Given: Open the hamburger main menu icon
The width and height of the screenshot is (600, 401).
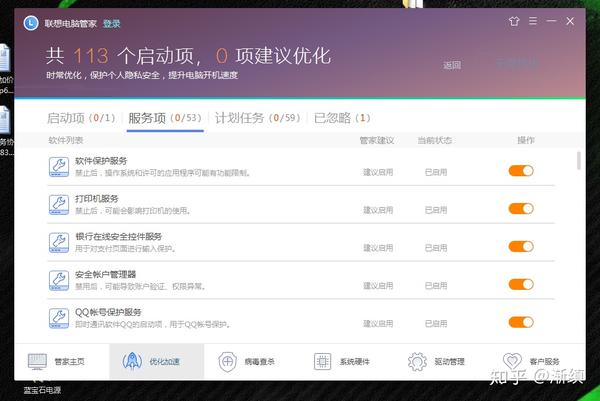Looking at the screenshot, I should point(533,21).
